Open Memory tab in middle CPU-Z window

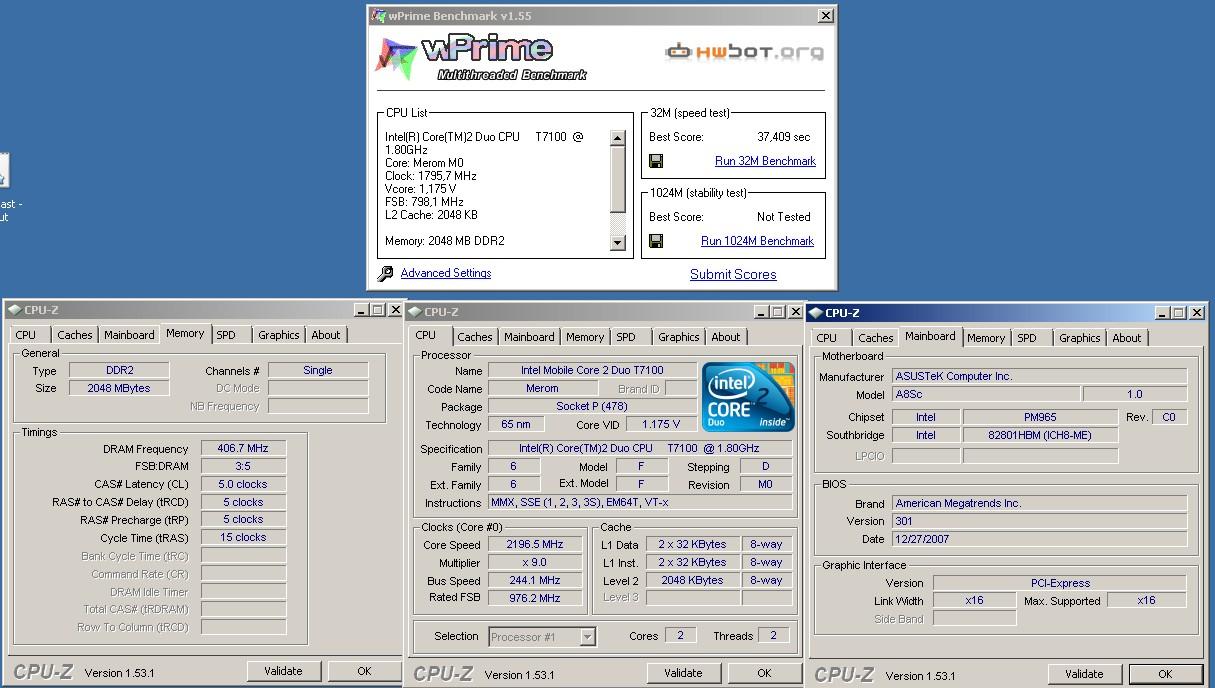585,337
